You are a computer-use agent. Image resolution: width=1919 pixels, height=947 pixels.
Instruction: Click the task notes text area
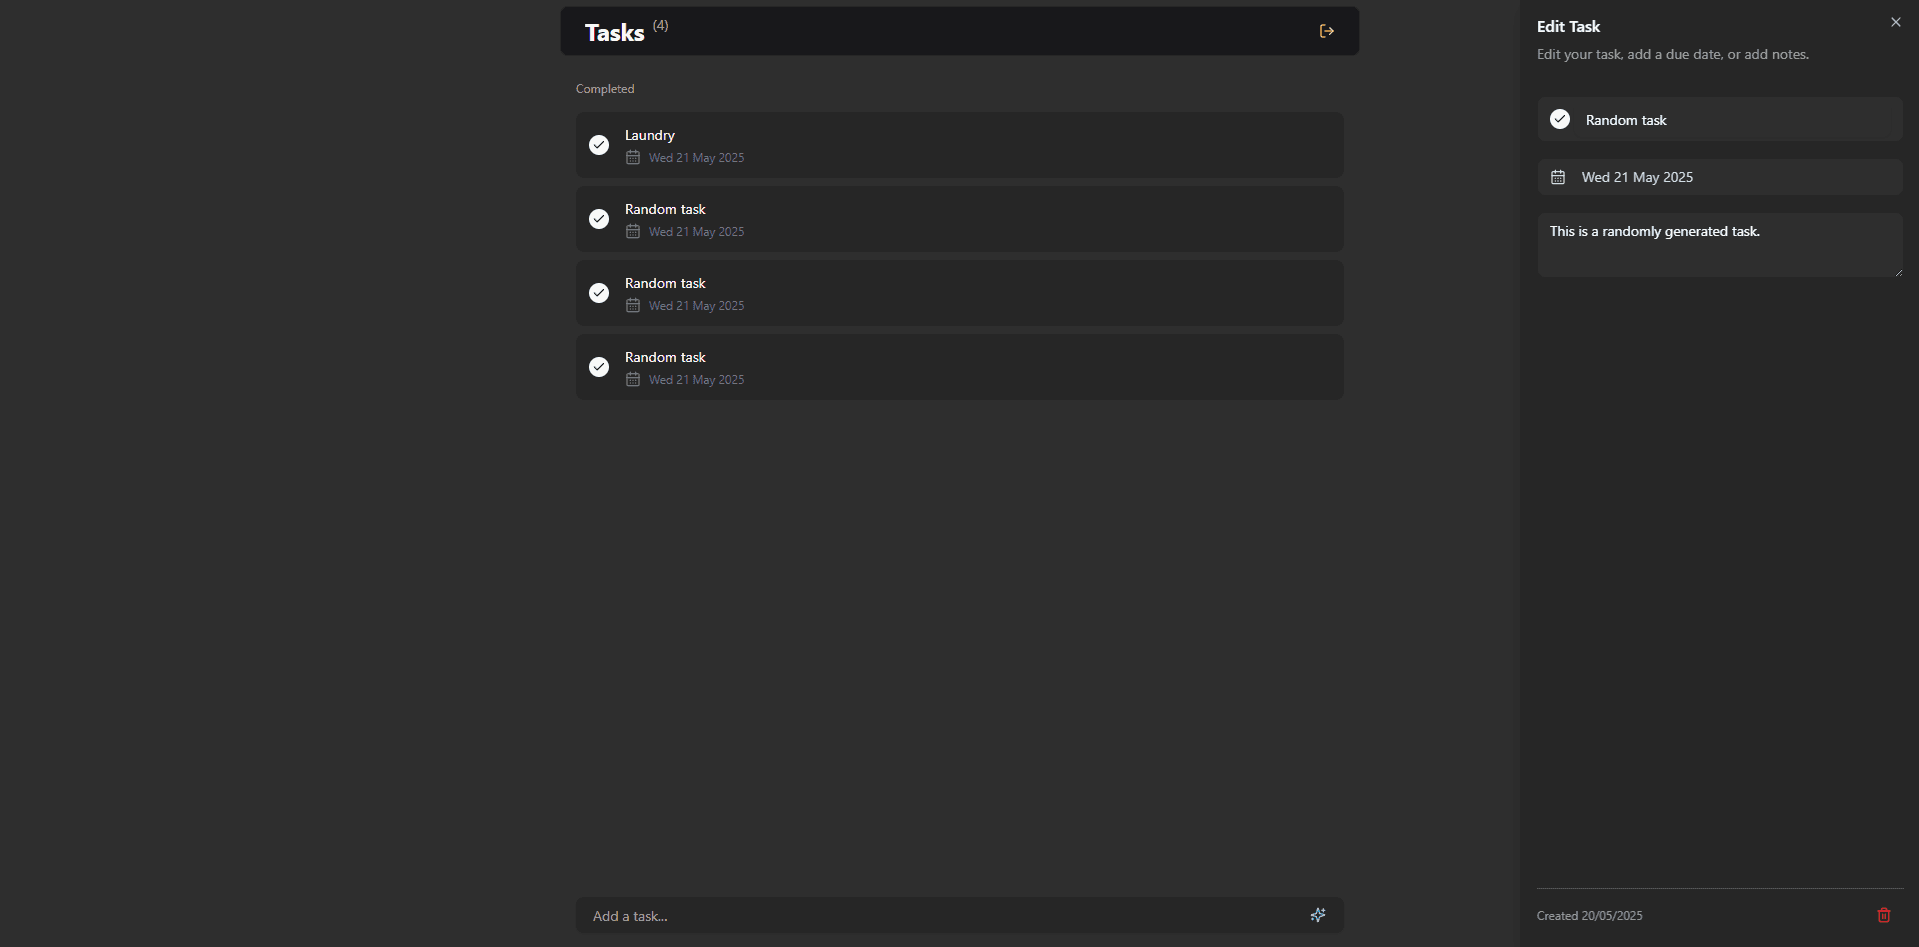coord(1718,245)
